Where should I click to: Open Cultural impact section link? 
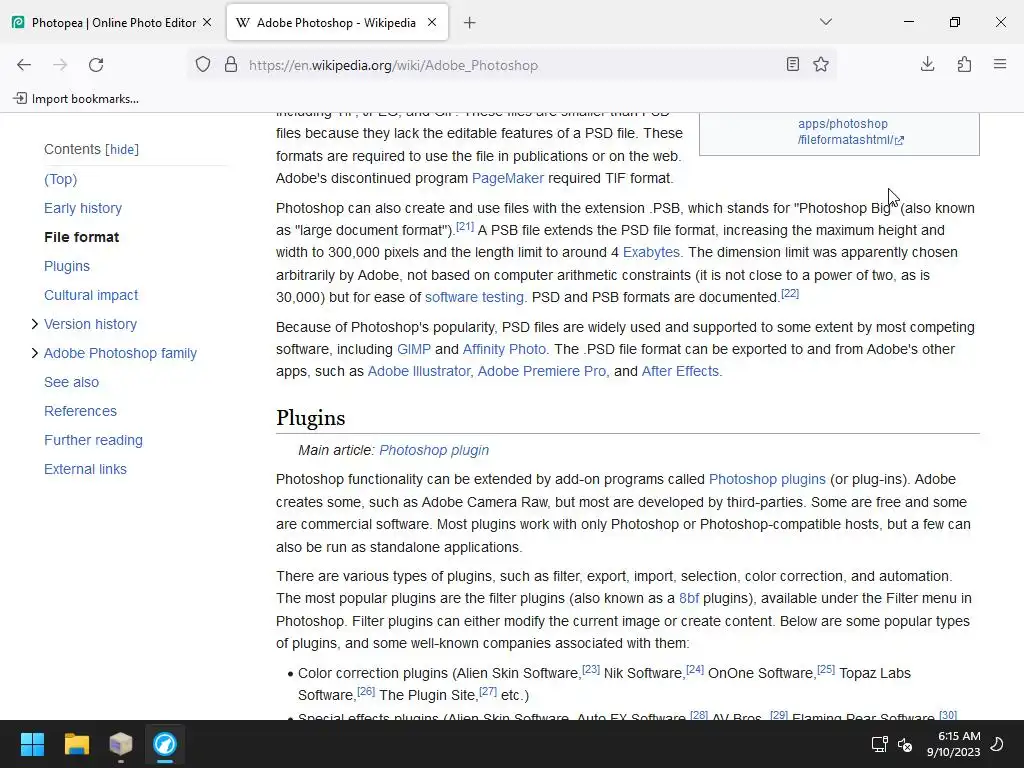click(91, 295)
